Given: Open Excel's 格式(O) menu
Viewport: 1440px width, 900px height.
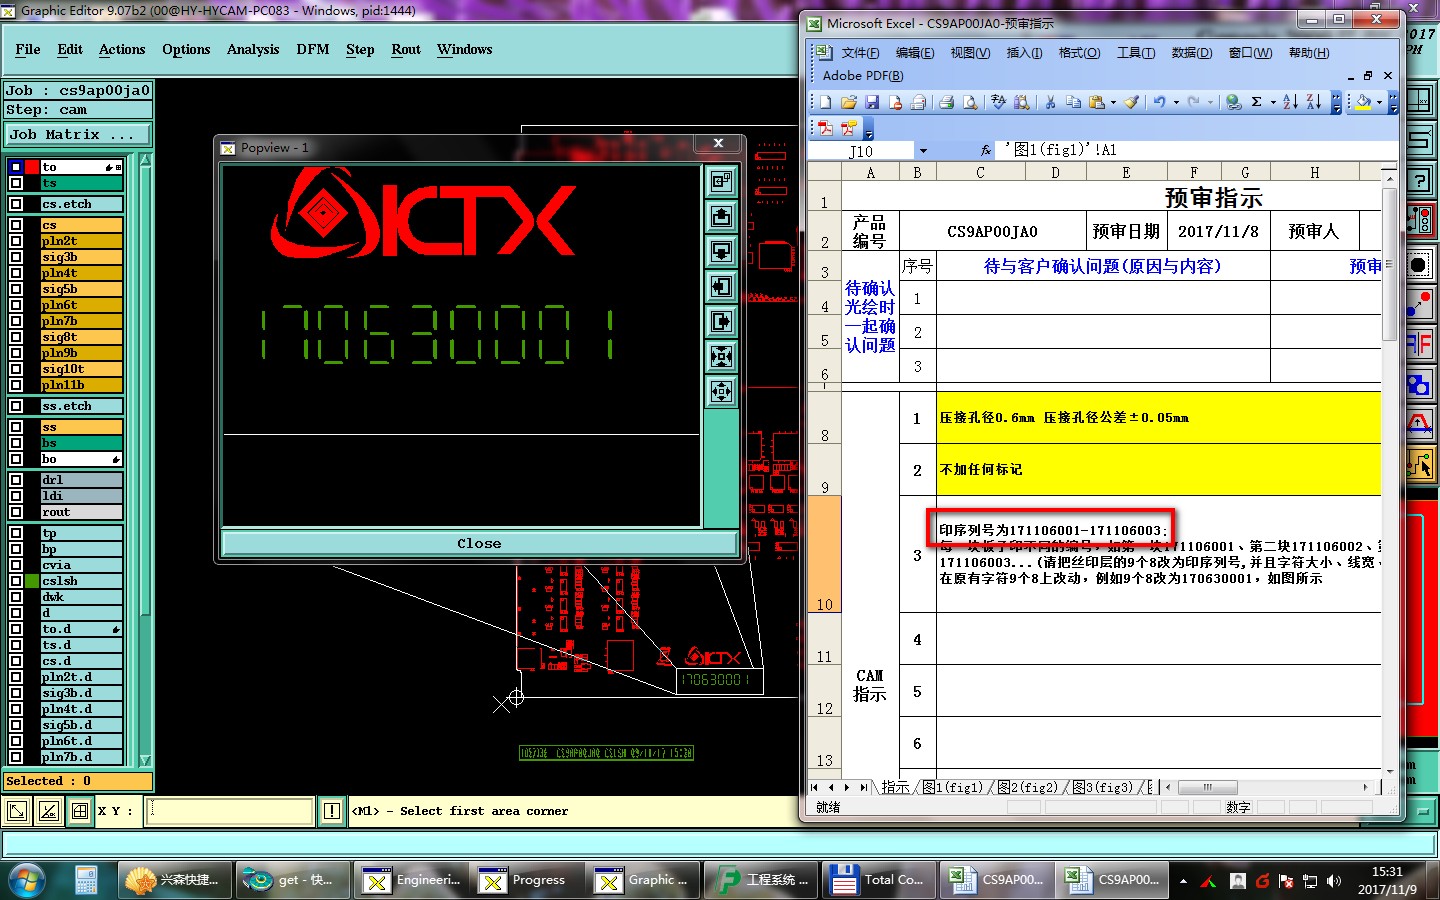Looking at the screenshot, I should pyautogui.click(x=1079, y=53).
